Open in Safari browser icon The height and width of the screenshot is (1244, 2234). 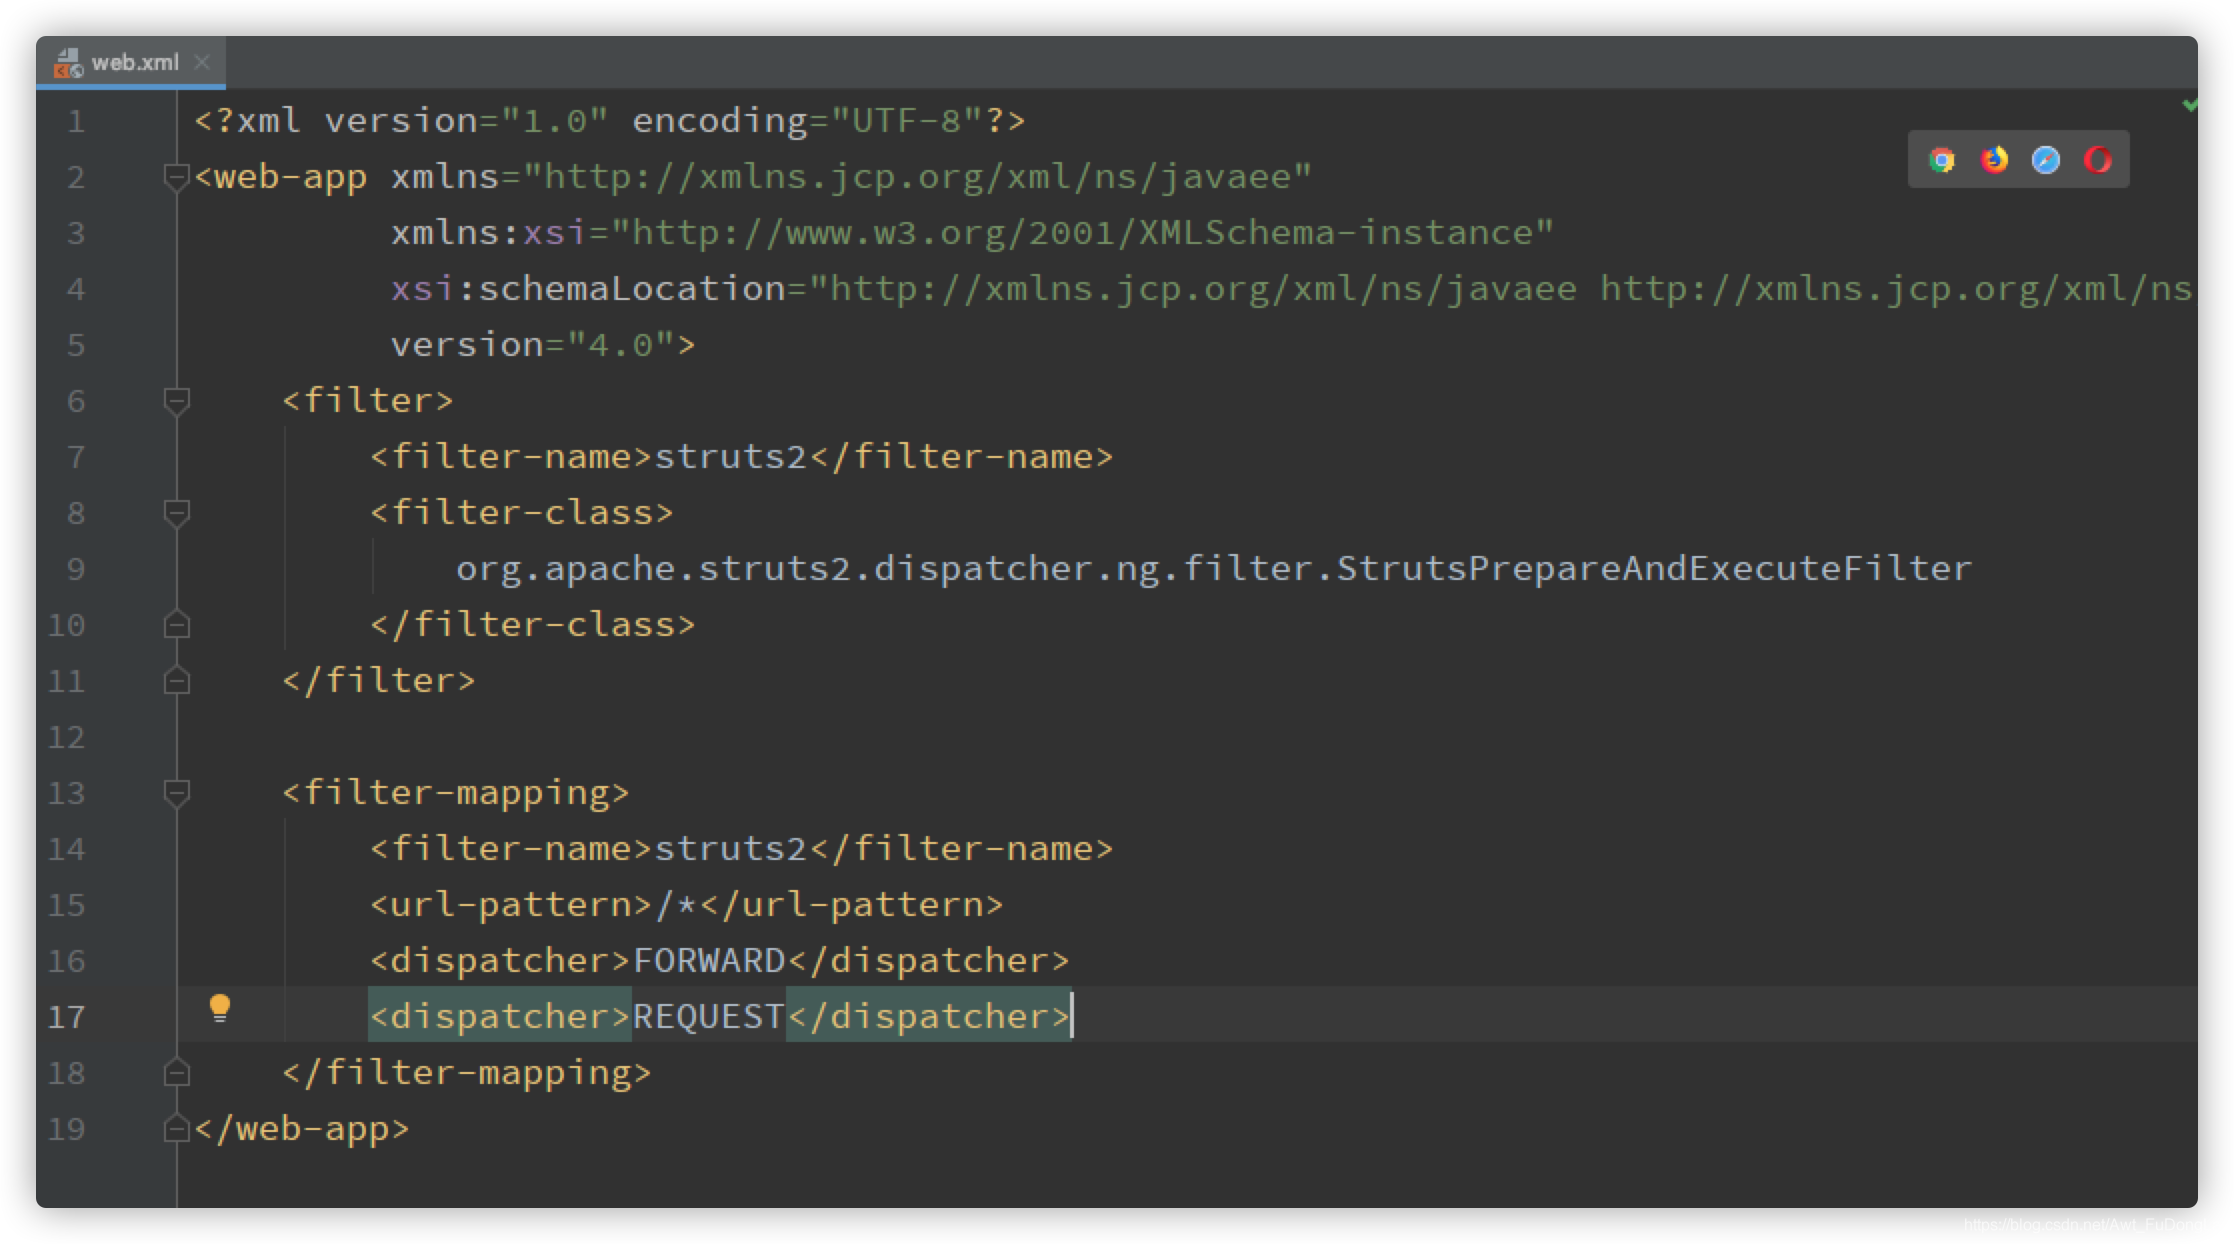pyautogui.click(x=2046, y=160)
